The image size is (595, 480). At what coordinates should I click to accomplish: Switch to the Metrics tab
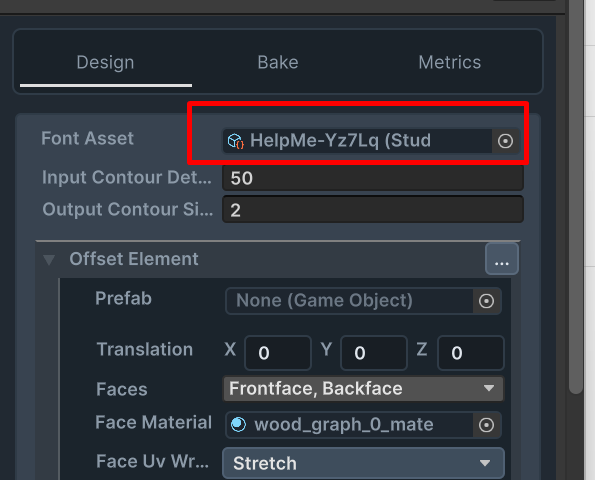point(450,62)
